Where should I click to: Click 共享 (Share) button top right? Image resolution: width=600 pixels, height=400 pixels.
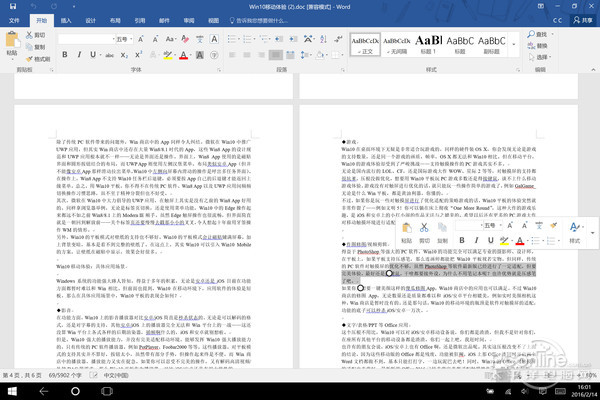(582, 20)
